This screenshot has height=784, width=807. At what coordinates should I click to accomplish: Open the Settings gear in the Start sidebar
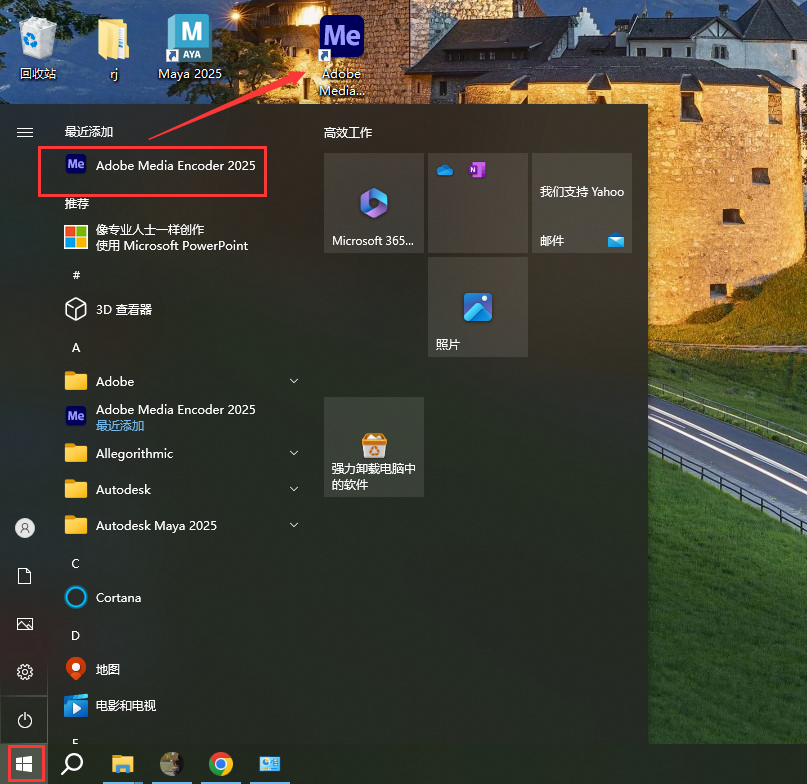24,672
